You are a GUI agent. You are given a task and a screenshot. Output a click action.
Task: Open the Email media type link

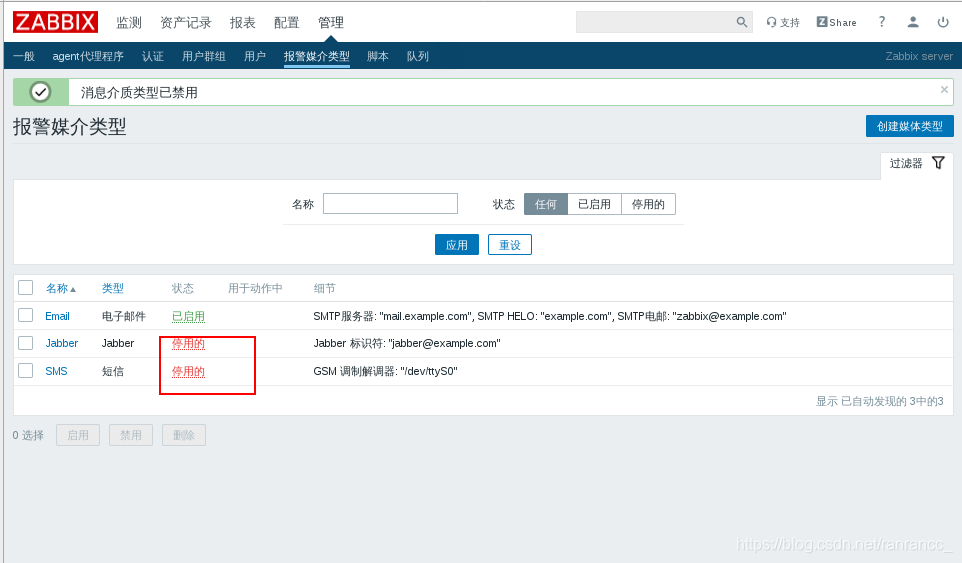click(x=57, y=316)
